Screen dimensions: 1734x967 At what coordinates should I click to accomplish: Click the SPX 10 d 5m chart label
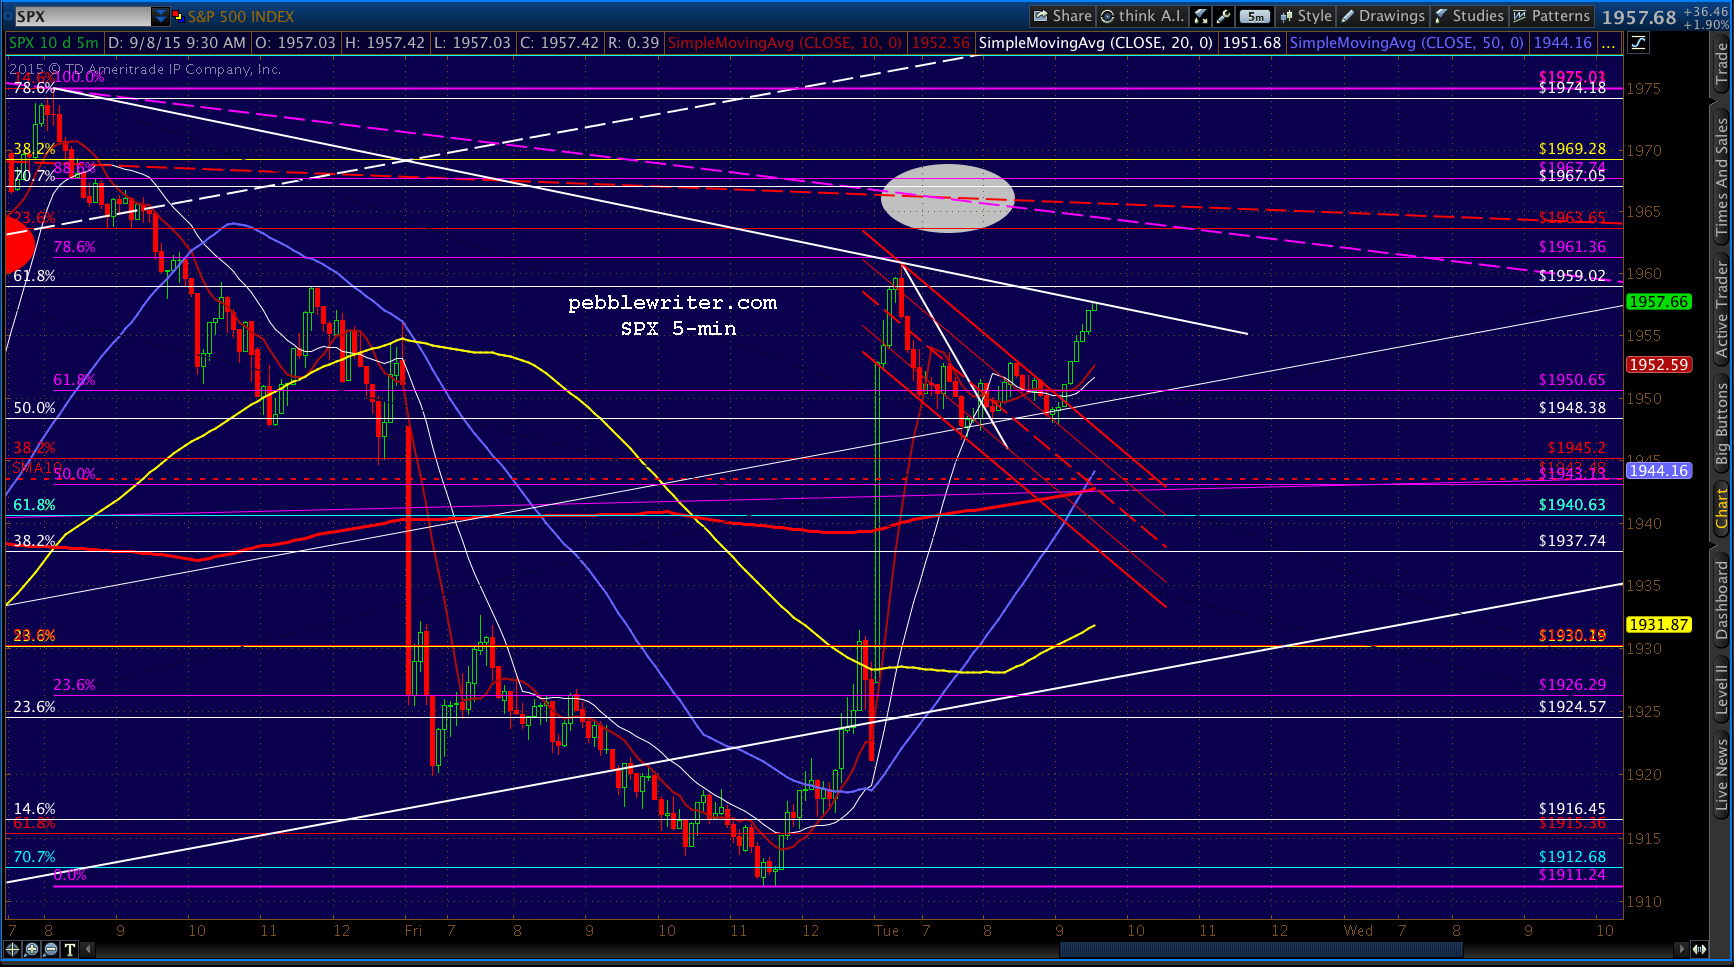pos(54,43)
